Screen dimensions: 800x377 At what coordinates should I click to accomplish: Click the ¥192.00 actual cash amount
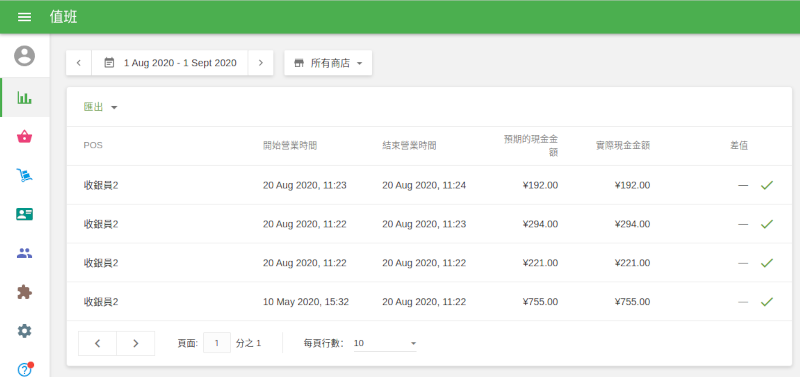pyautogui.click(x=632, y=185)
